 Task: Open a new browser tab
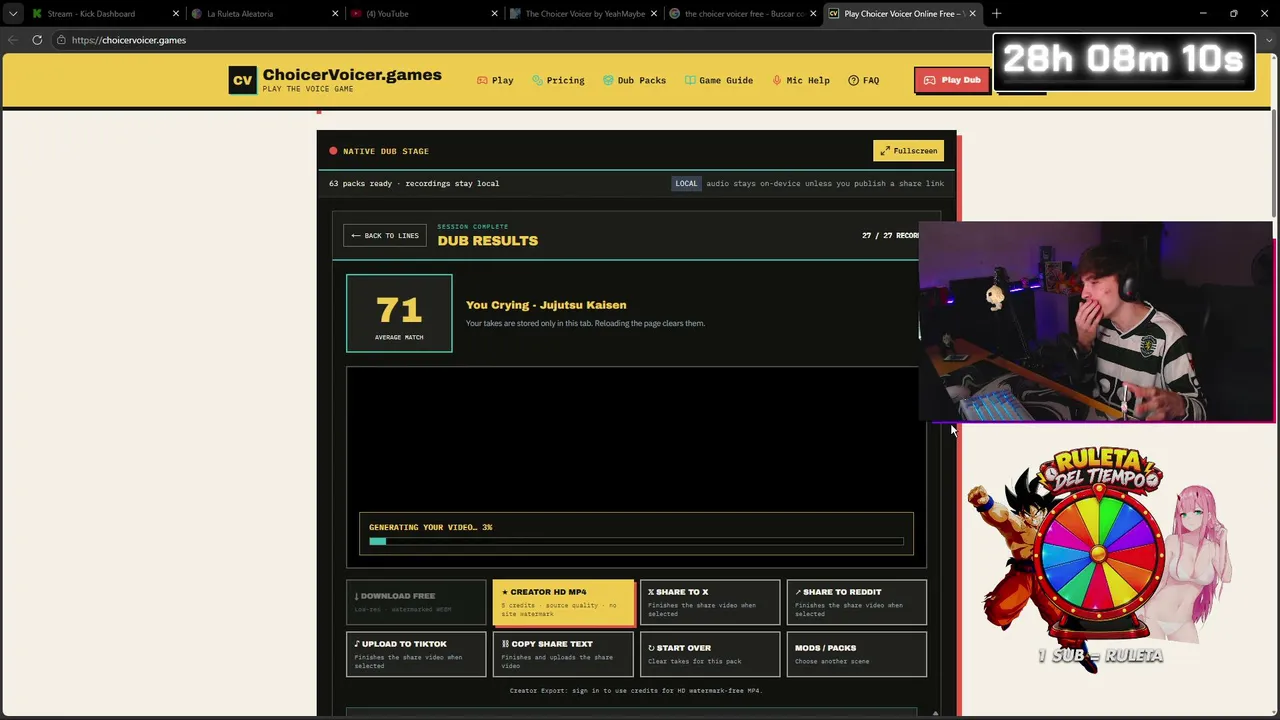click(996, 14)
